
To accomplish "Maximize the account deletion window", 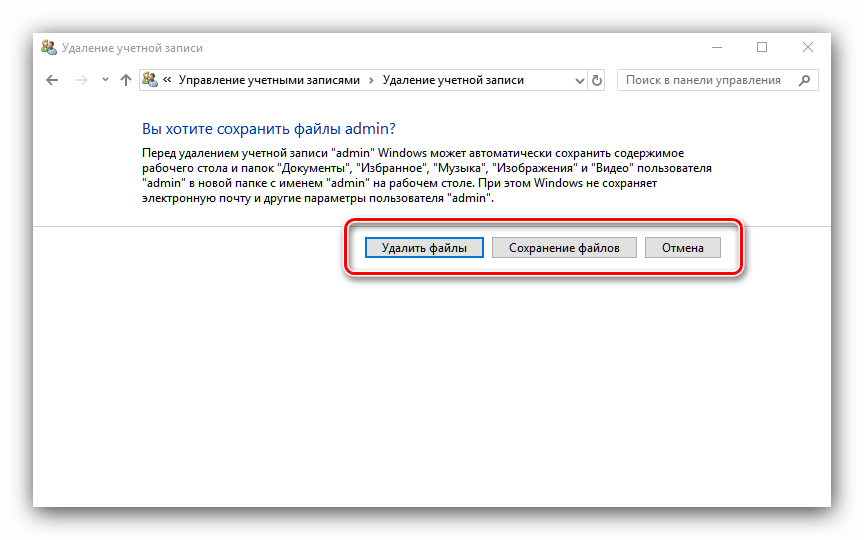I will point(762,48).
